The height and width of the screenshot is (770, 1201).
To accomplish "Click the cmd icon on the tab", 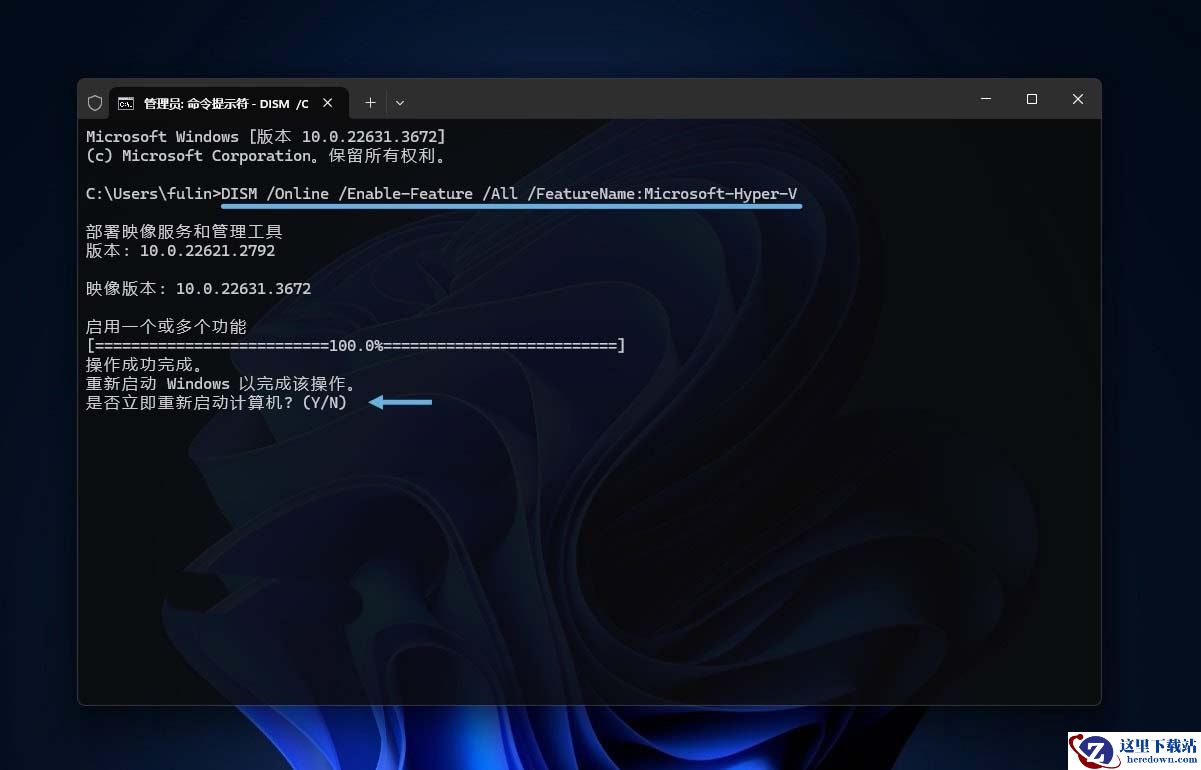I will (126, 103).
